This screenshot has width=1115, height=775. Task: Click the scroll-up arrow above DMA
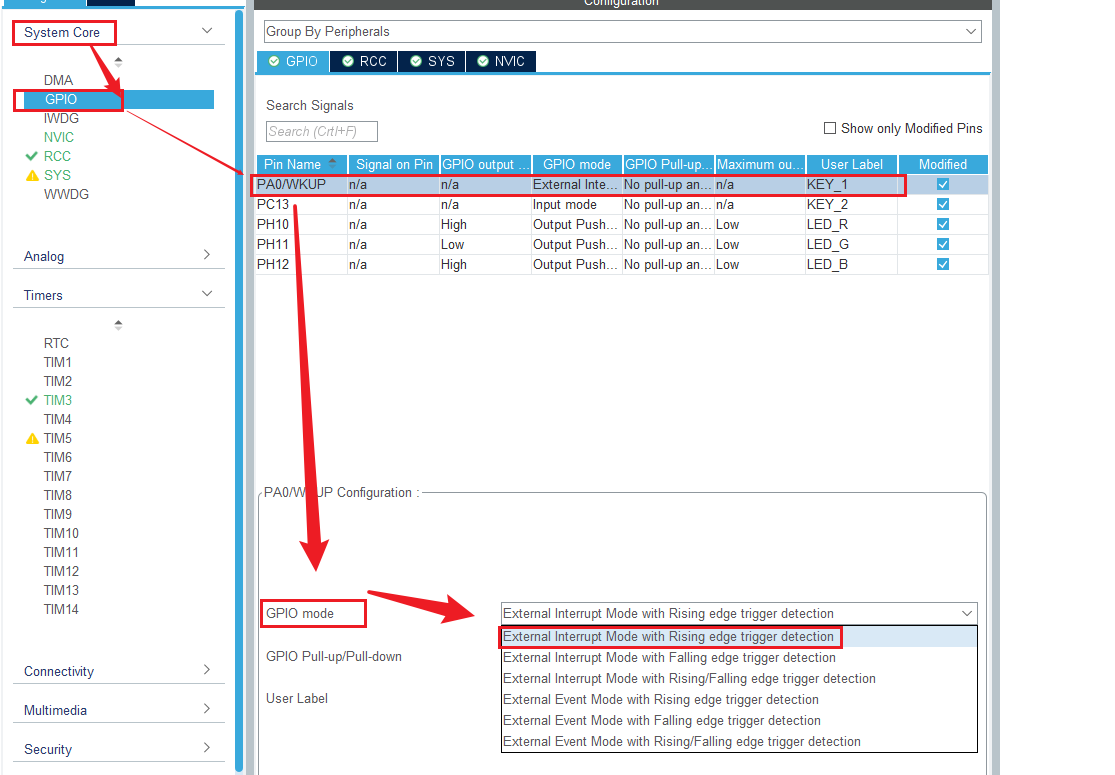118,60
